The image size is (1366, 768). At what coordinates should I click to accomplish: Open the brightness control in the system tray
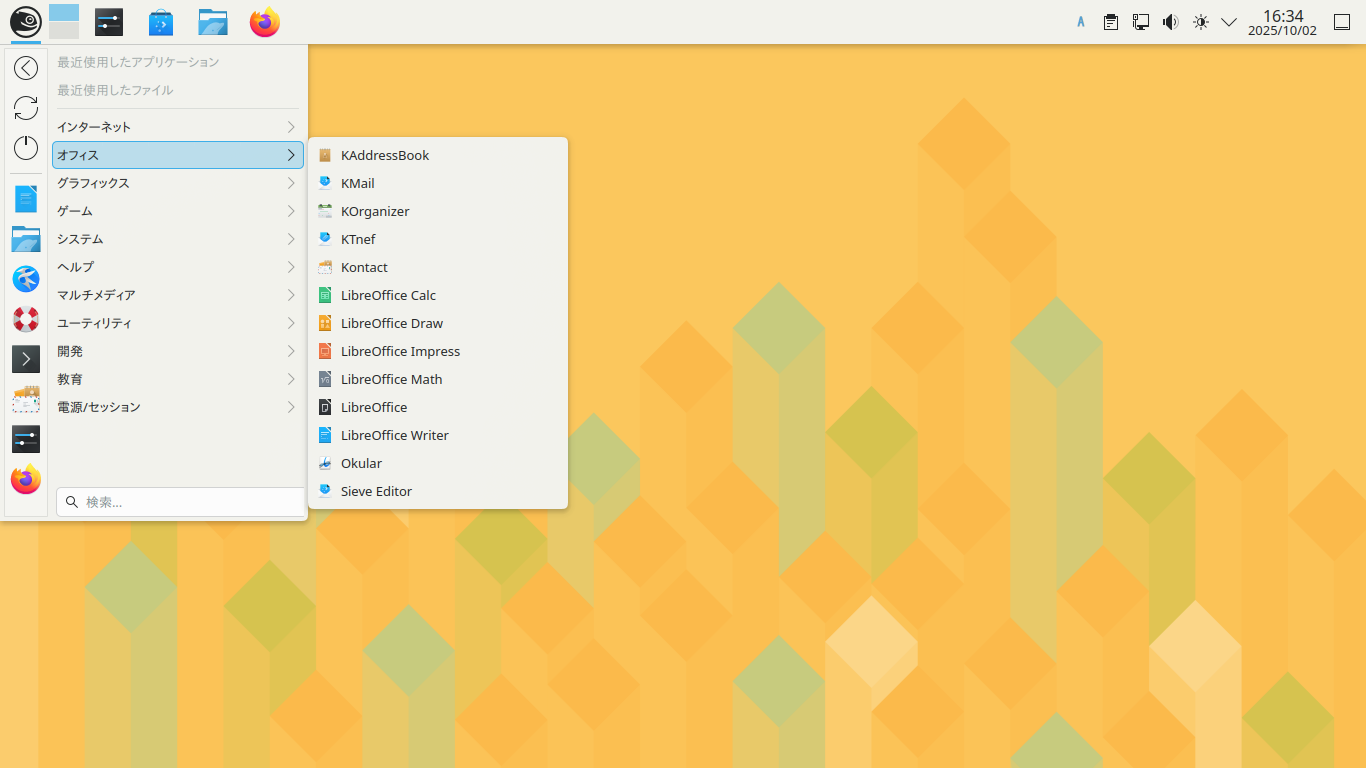click(x=1200, y=21)
